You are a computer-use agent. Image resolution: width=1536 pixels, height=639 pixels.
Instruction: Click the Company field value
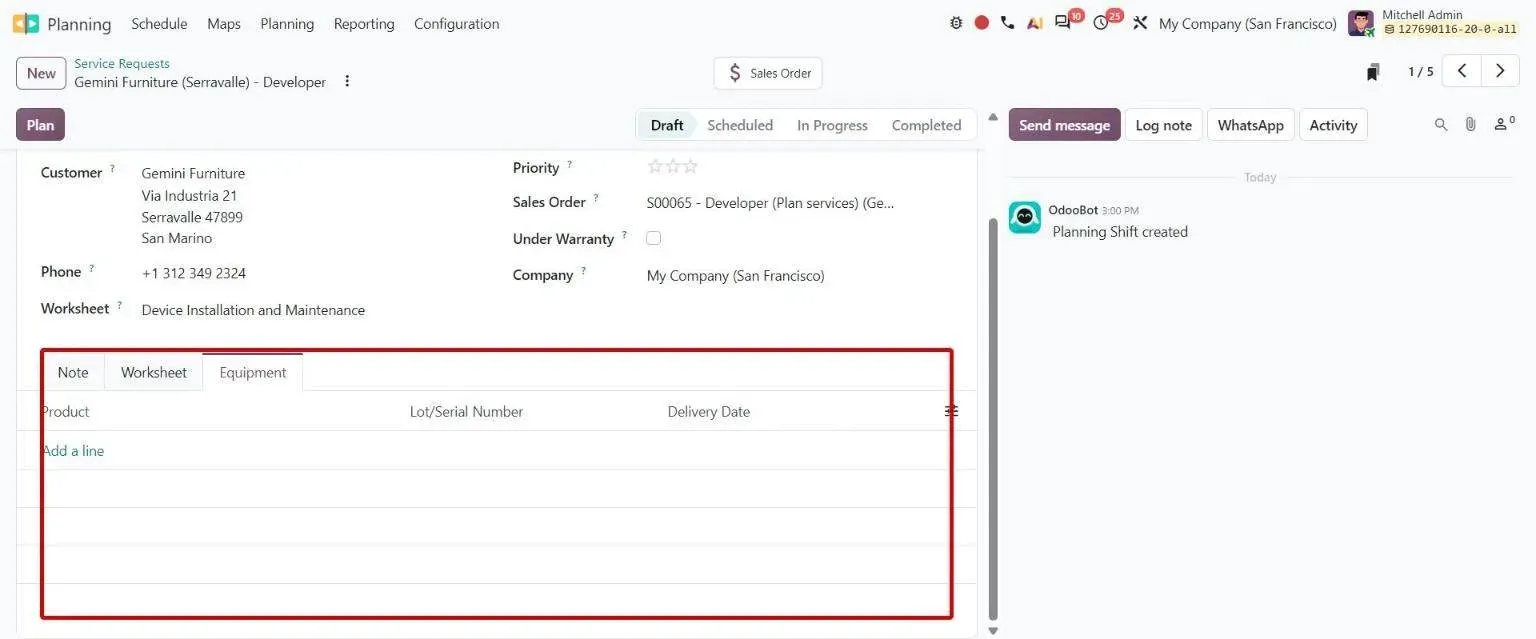point(736,276)
